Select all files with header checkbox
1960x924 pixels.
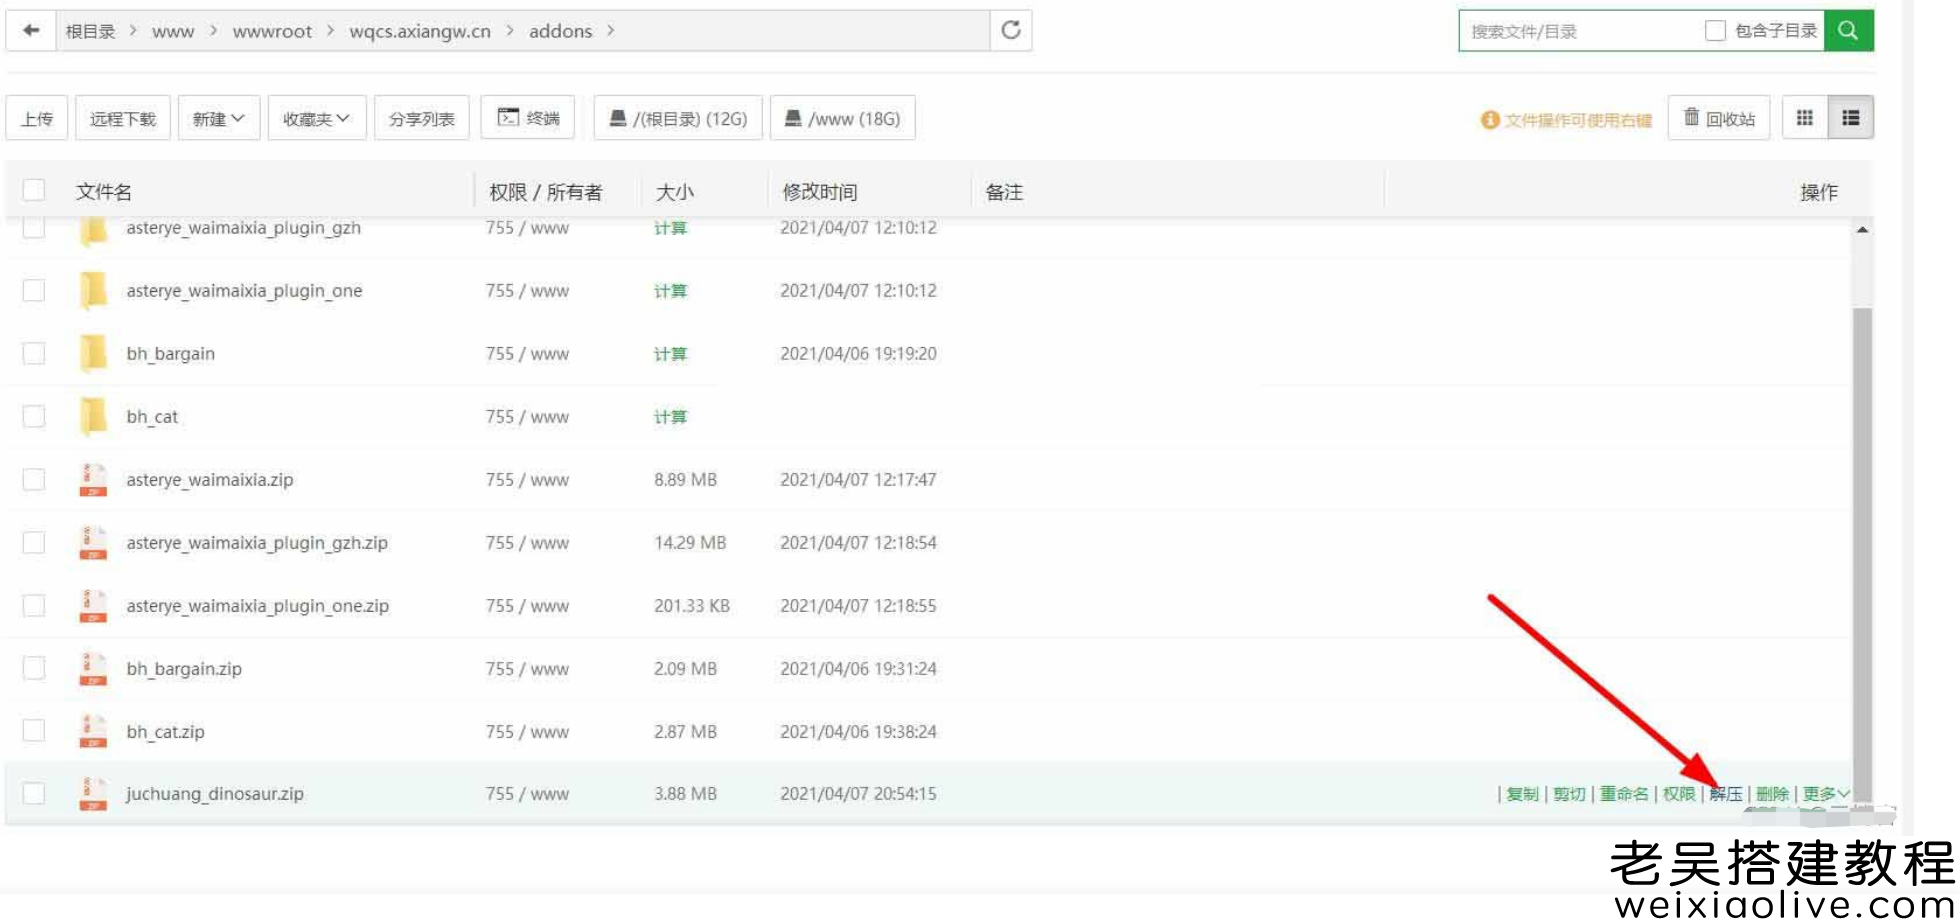34,190
